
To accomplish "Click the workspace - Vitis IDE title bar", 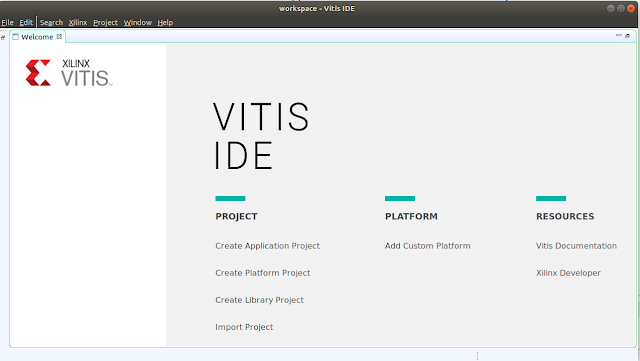I will tap(317, 9).
